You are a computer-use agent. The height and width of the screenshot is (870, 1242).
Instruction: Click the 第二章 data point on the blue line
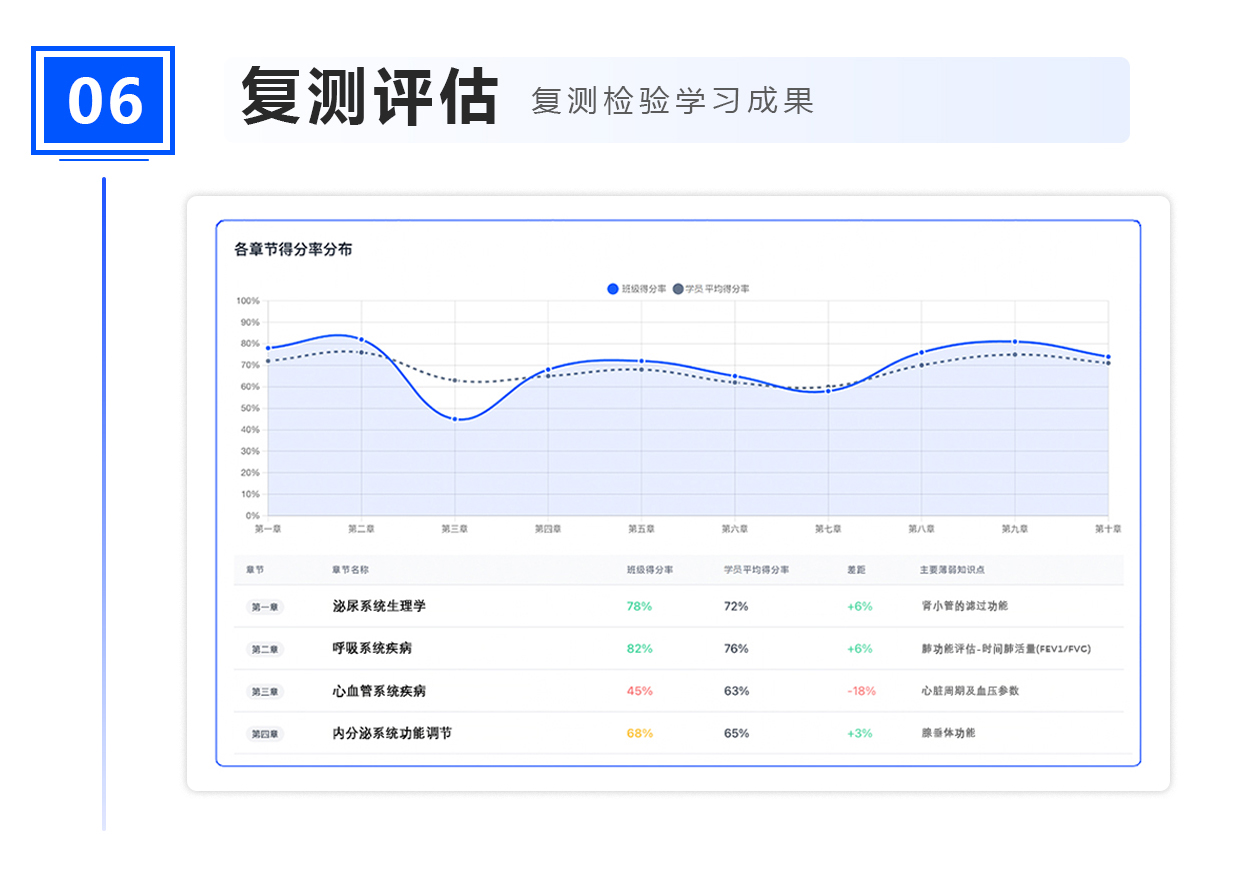click(x=361, y=340)
